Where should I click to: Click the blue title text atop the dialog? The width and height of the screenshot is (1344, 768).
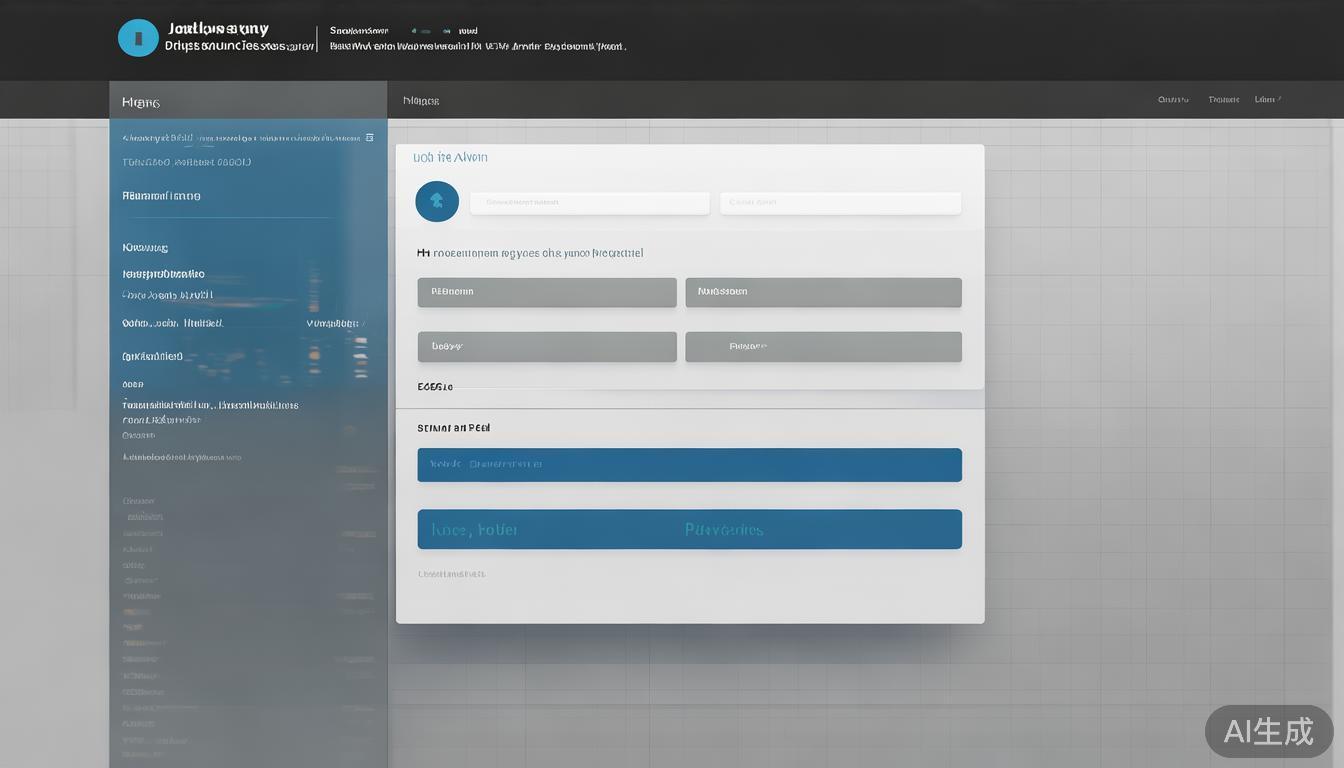pos(450,157)
